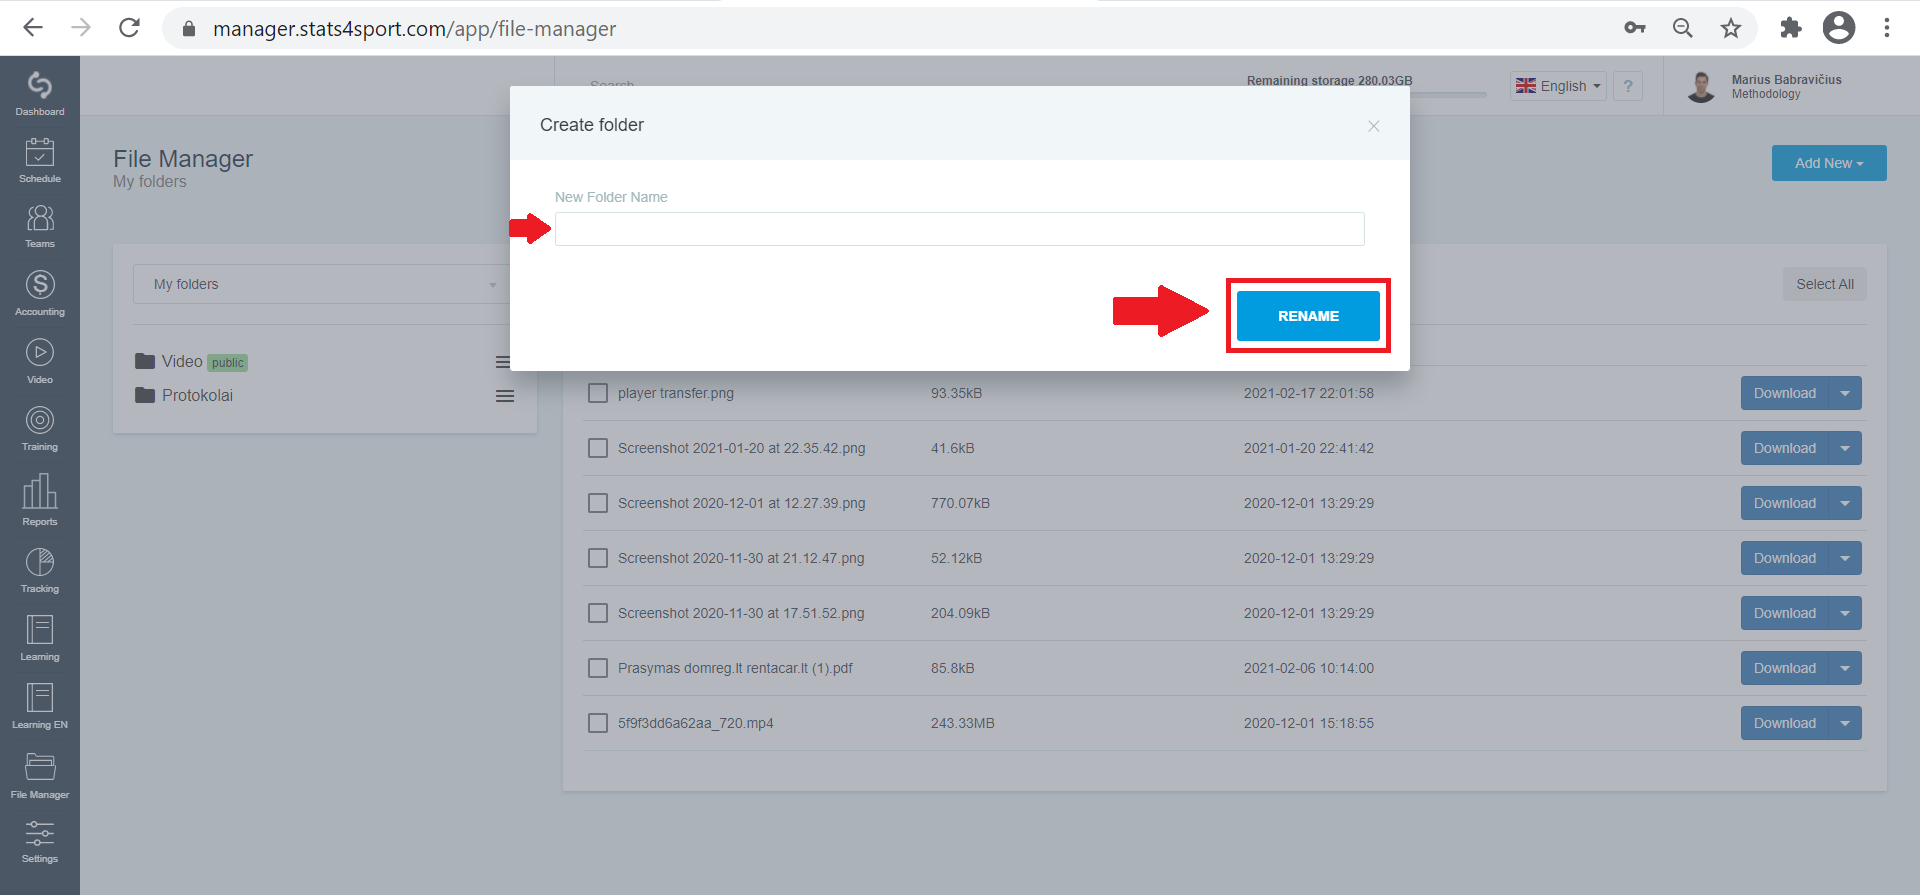Open the Video section in sidebar
1920x895 pixels.
coord(40,361)
